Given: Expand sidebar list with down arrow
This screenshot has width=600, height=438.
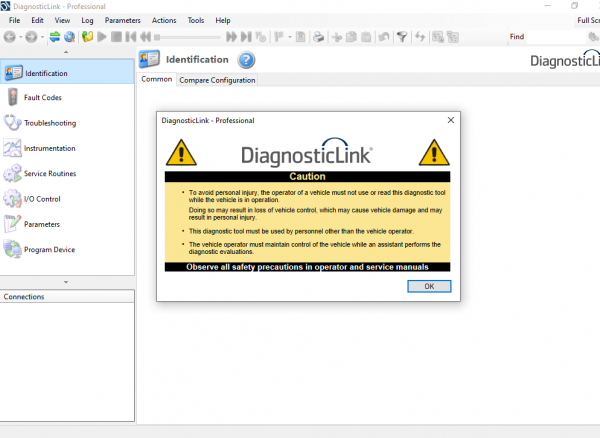Looking at the screenshot, I should (66, 282).
